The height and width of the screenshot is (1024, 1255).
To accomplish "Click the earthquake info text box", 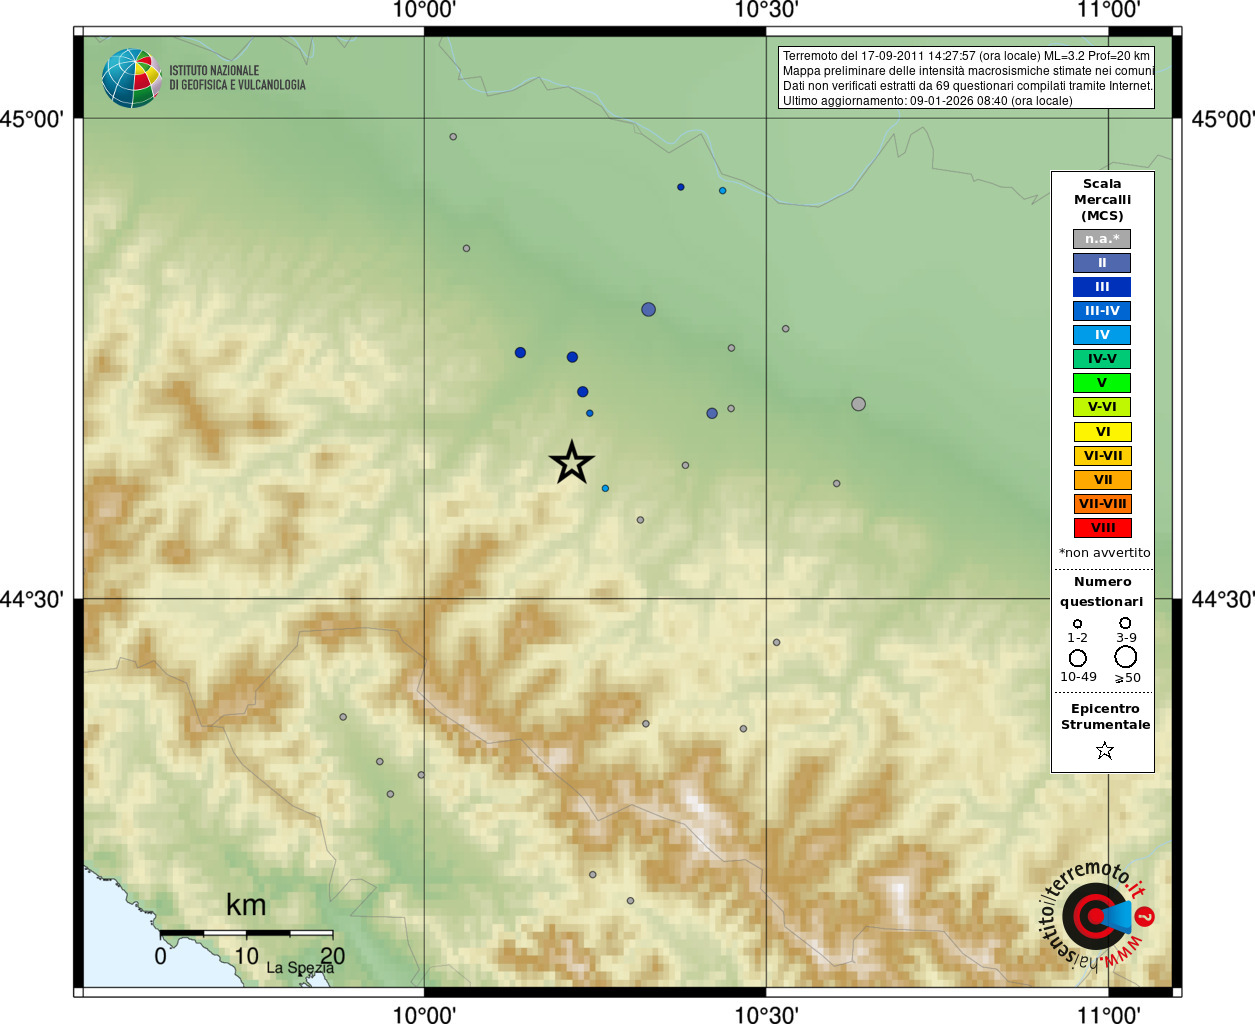I will click(966, 78).
